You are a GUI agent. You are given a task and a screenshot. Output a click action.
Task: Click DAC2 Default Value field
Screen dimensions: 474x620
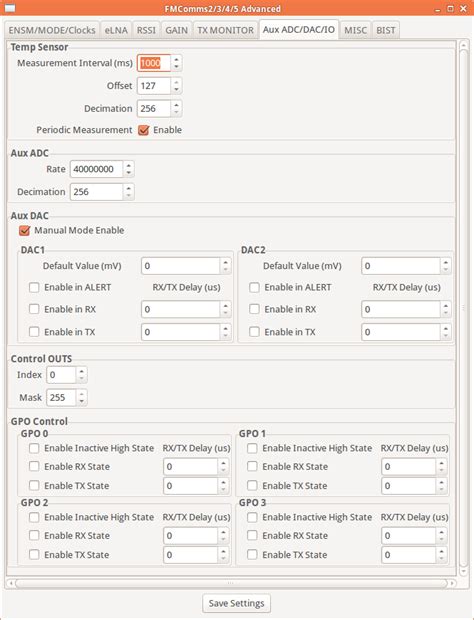400,266
